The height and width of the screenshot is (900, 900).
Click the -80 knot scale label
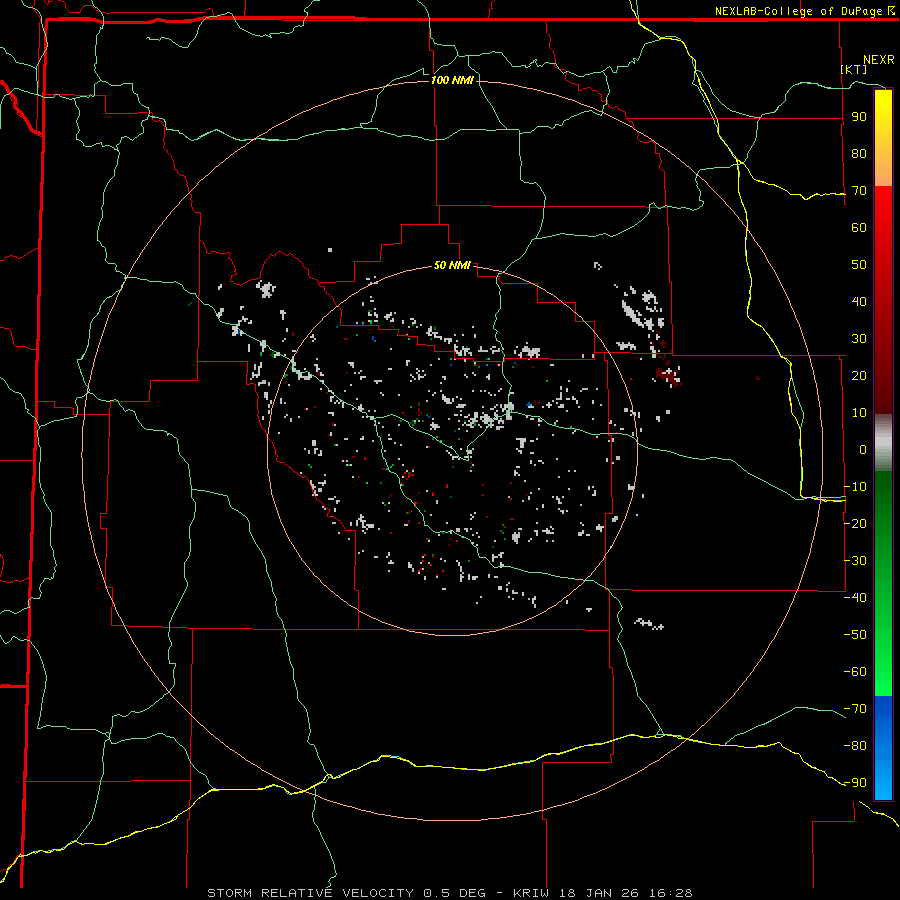855,746
